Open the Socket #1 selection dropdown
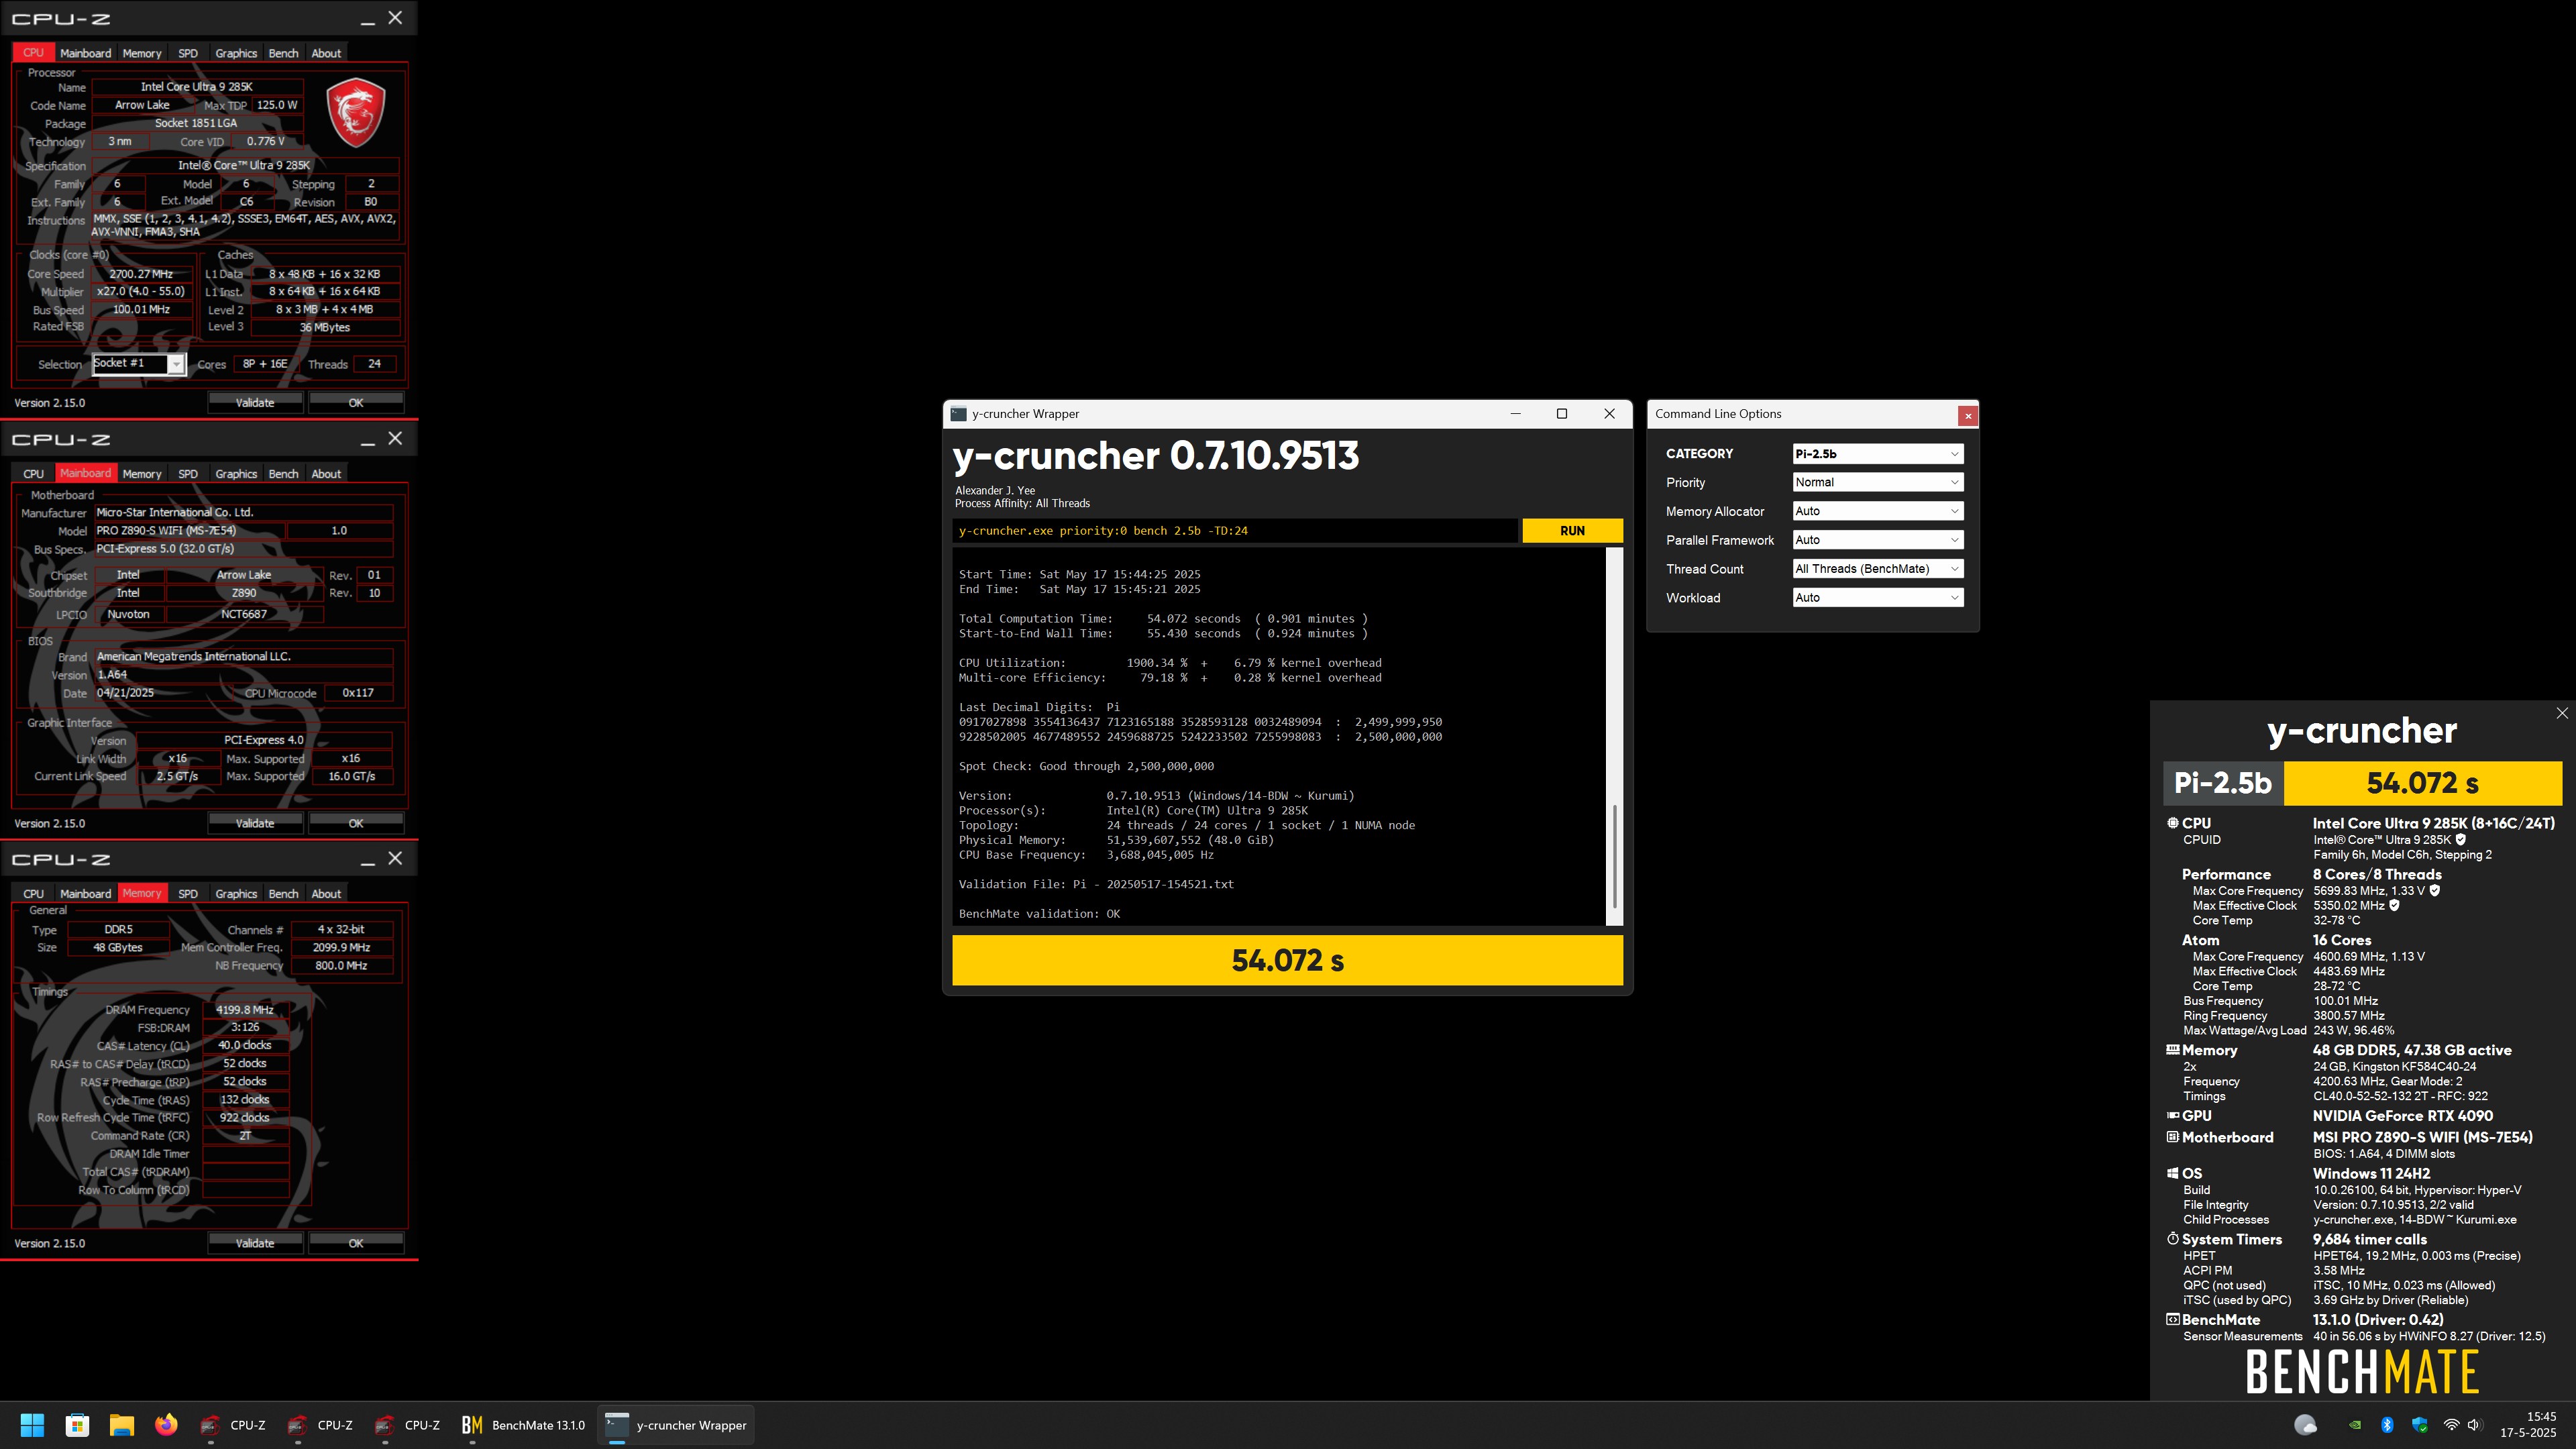This screenshot has width=2576, height=1449. [x=139, y=364]
